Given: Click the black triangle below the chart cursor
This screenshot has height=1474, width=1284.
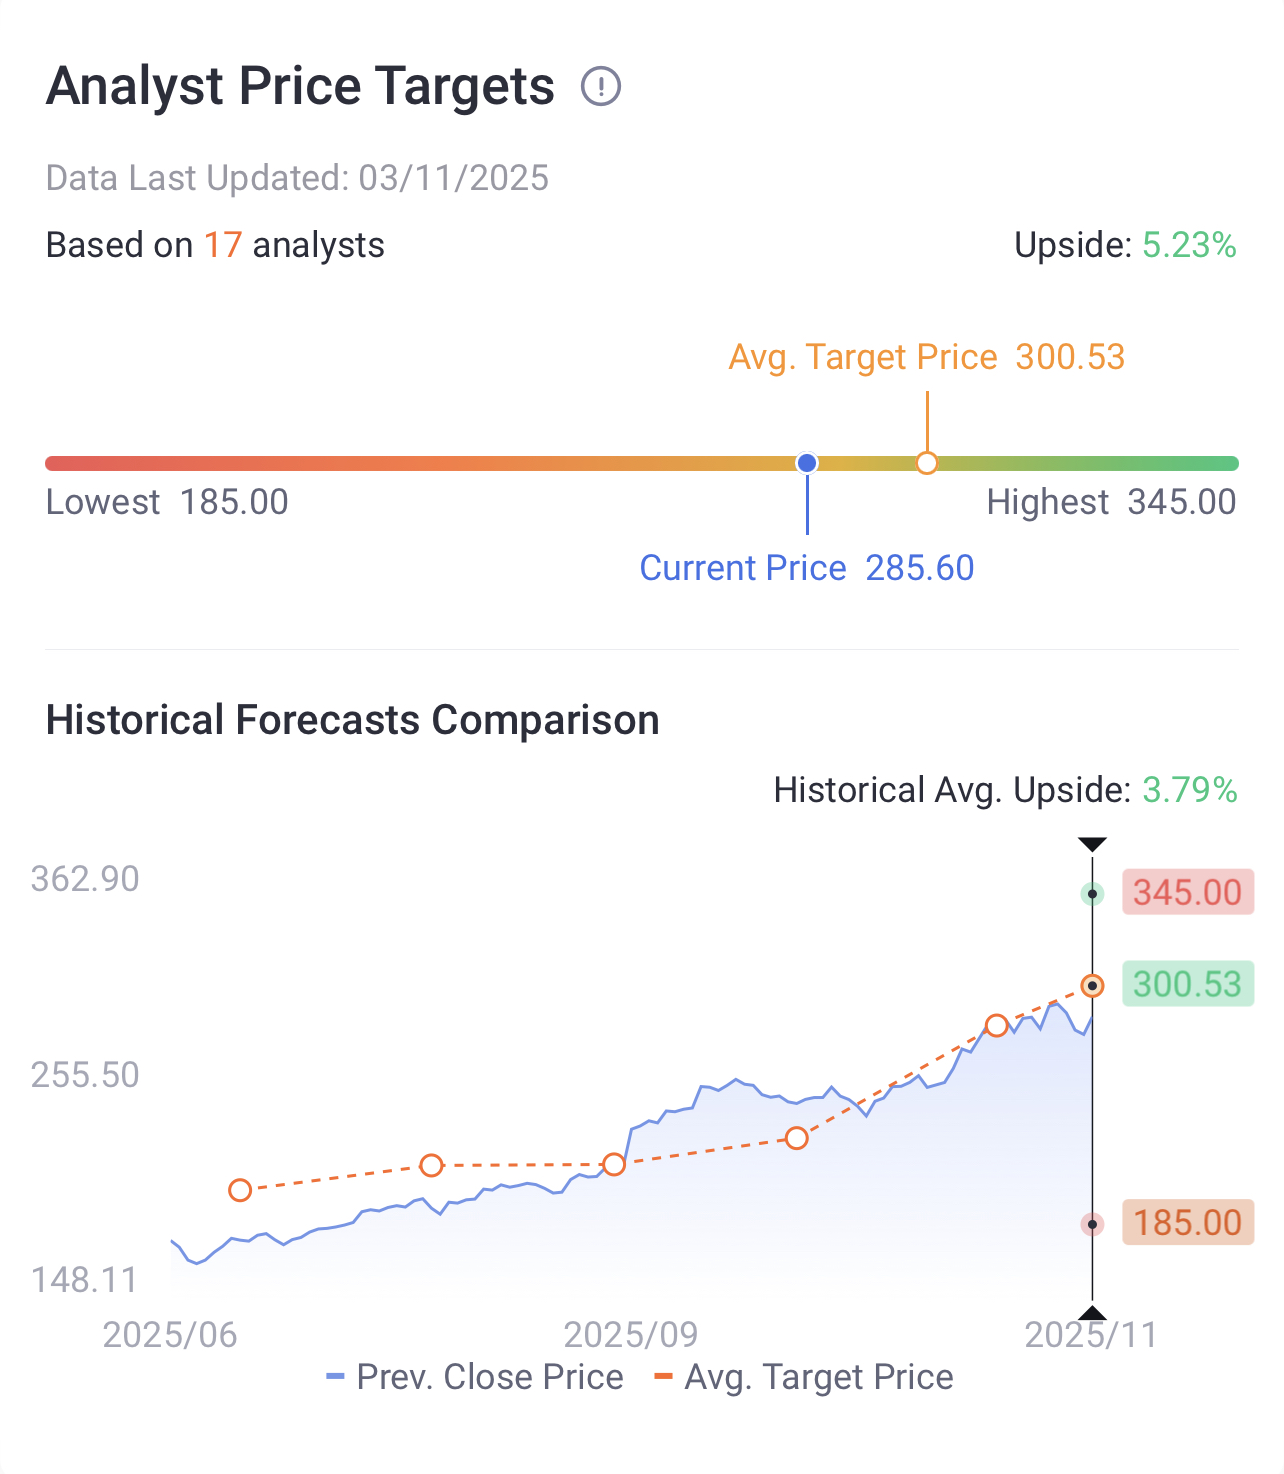Looking at the screenshot, I should [1092, 1313].
